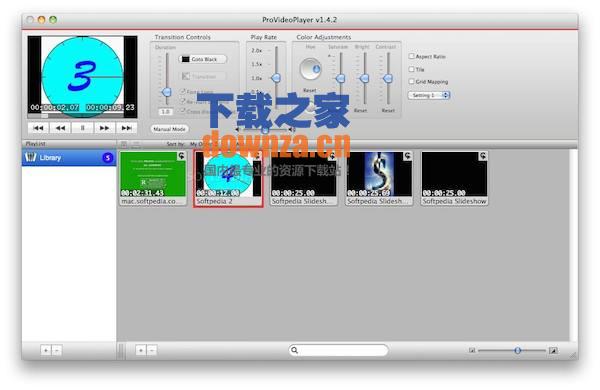Fast-forward the playing video
Viewport: 600px width, 390px height.
tap(104, 128)
